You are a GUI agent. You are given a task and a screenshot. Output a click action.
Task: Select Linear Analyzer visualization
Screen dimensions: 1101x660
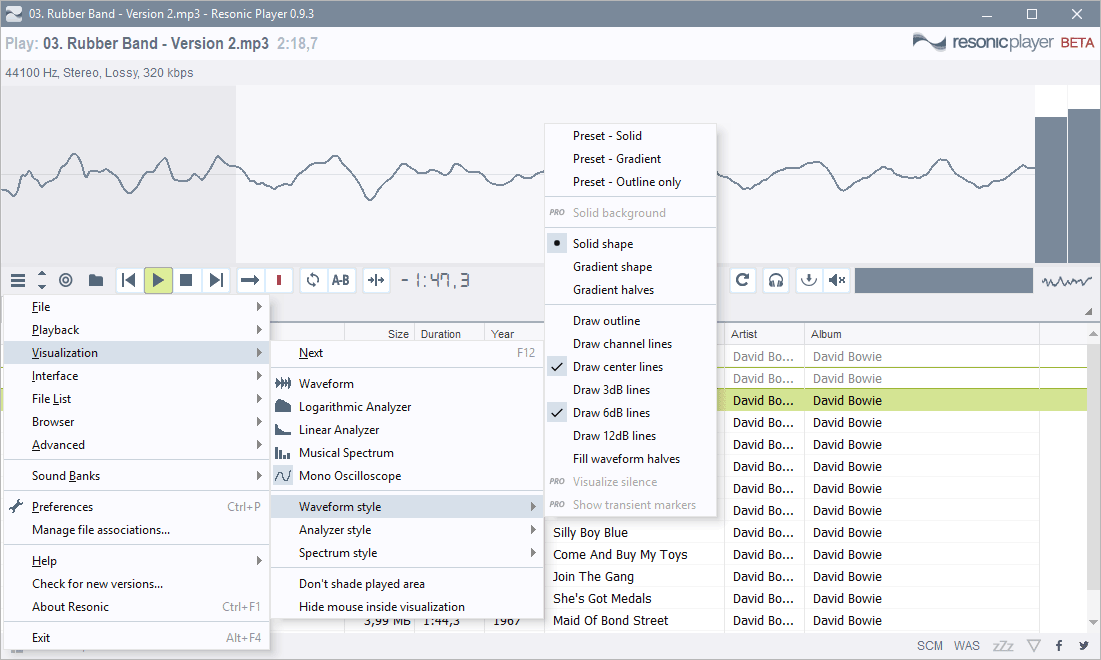tap(407, 430)
